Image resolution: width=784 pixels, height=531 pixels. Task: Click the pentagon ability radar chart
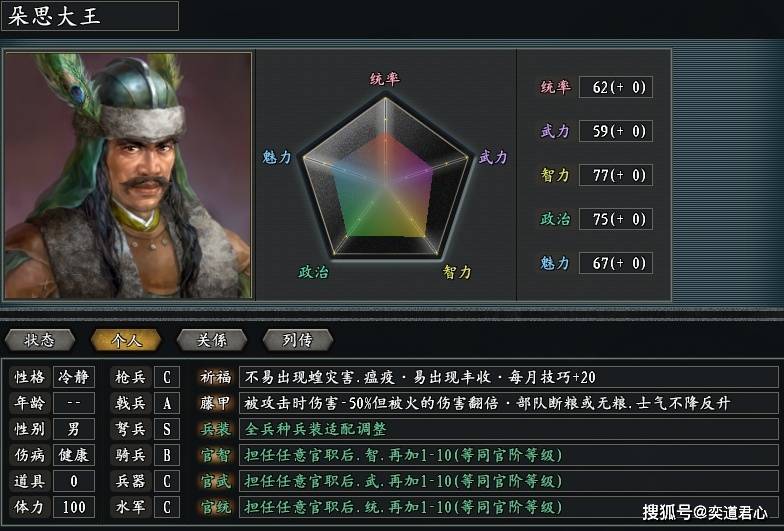click(386, 178)
